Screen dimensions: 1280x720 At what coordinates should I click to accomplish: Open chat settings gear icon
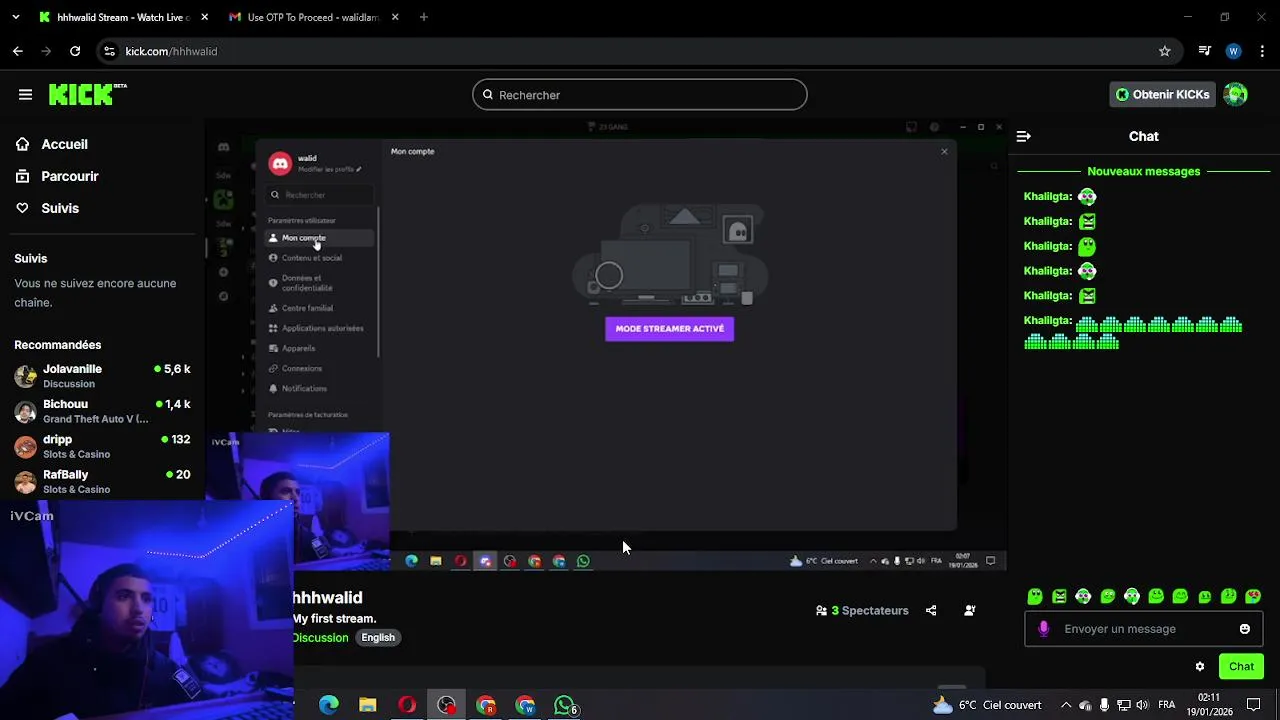pyautogui.click(x=1200, y=667)
